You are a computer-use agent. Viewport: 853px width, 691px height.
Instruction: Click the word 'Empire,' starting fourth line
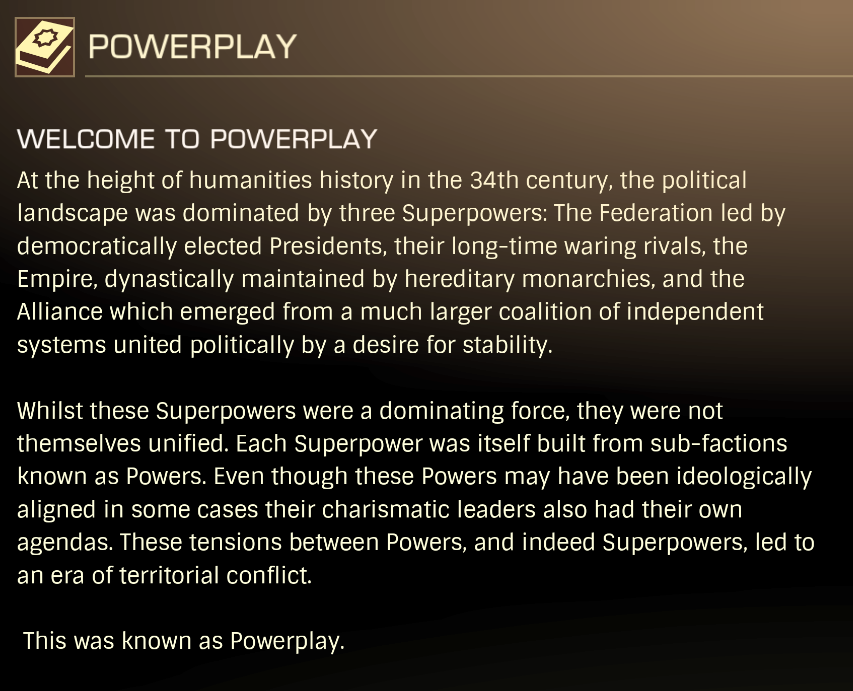click(x=57, y=280)
